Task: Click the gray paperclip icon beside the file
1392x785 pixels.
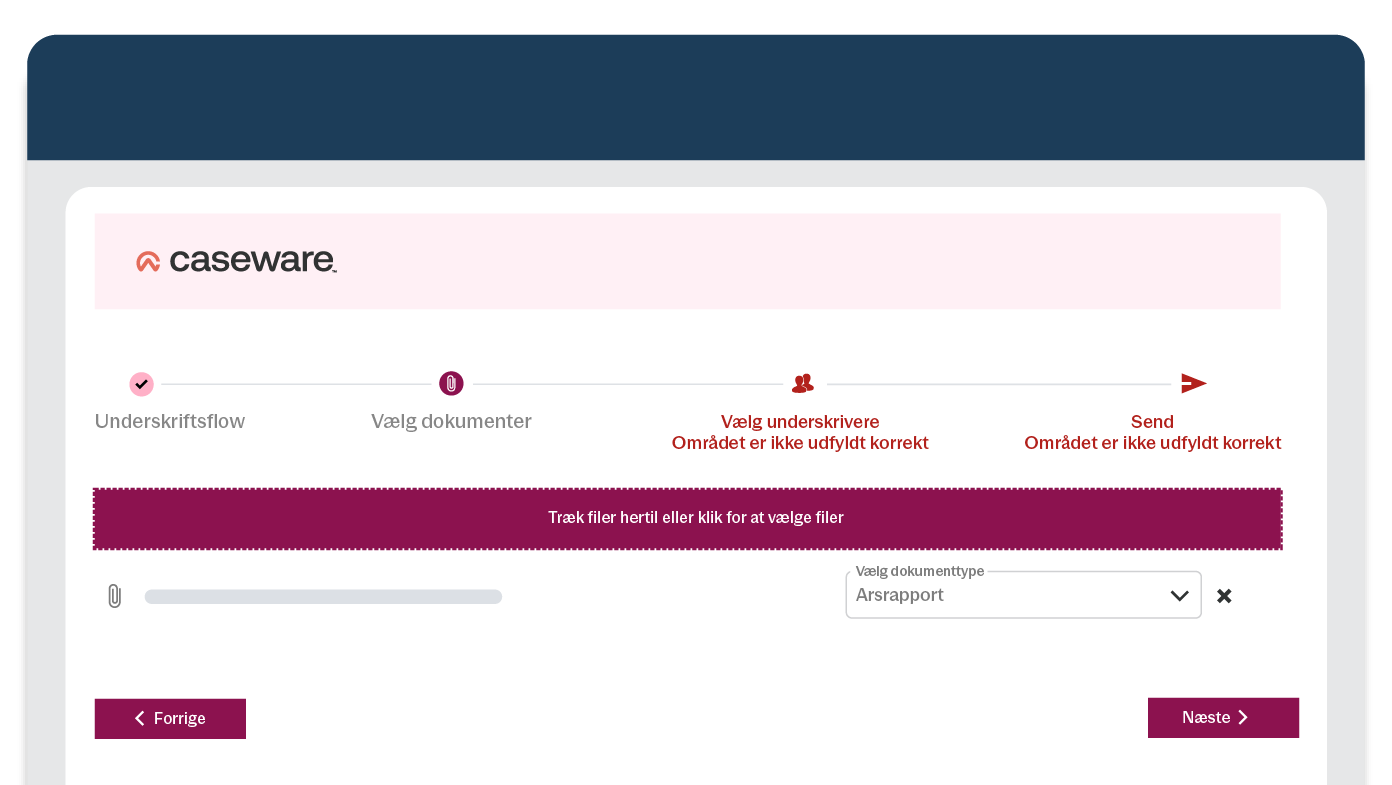Action: (x=114, y=597)
